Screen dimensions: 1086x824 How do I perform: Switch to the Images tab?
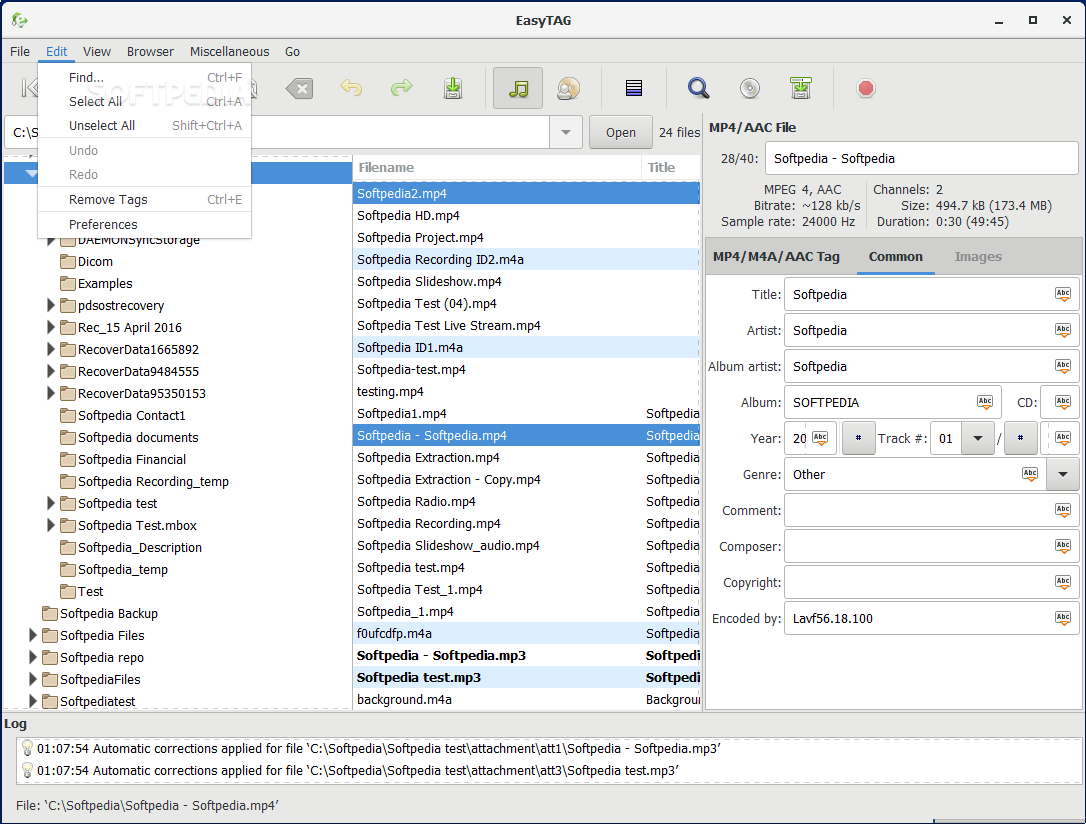point(978,257)
